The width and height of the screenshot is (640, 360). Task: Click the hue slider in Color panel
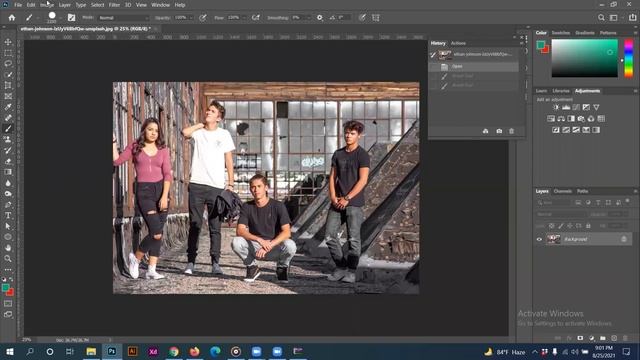pos(629,58)
